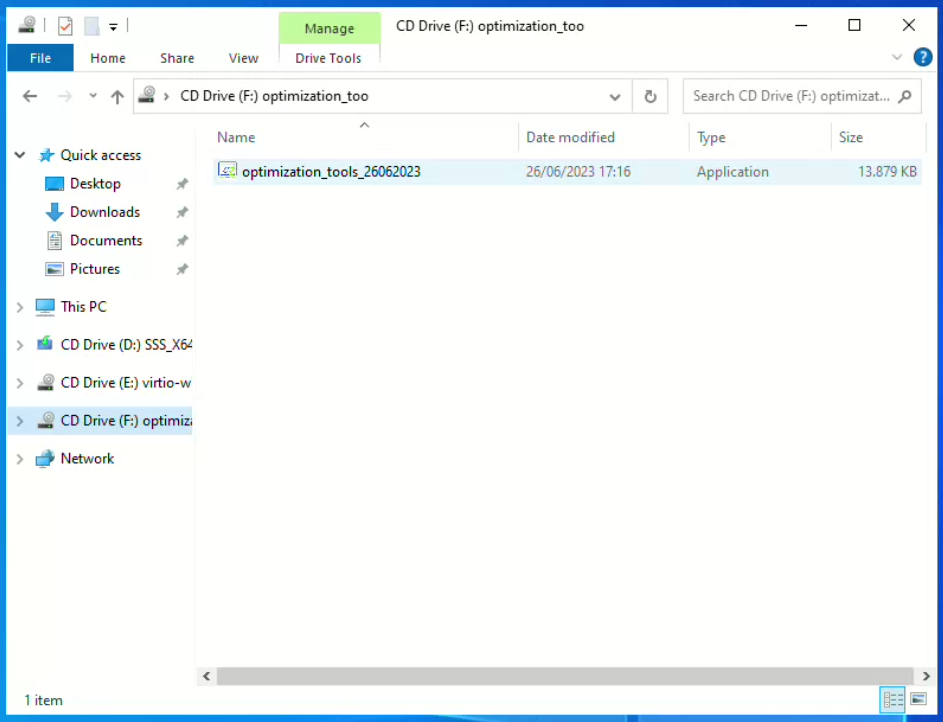Expand the This PC tree node

click(x=20, y=307)
